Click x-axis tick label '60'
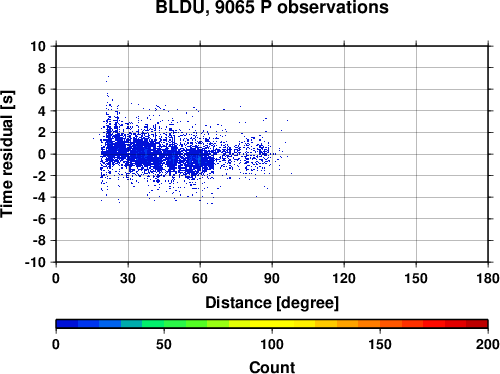 click(x=200, y=278)
